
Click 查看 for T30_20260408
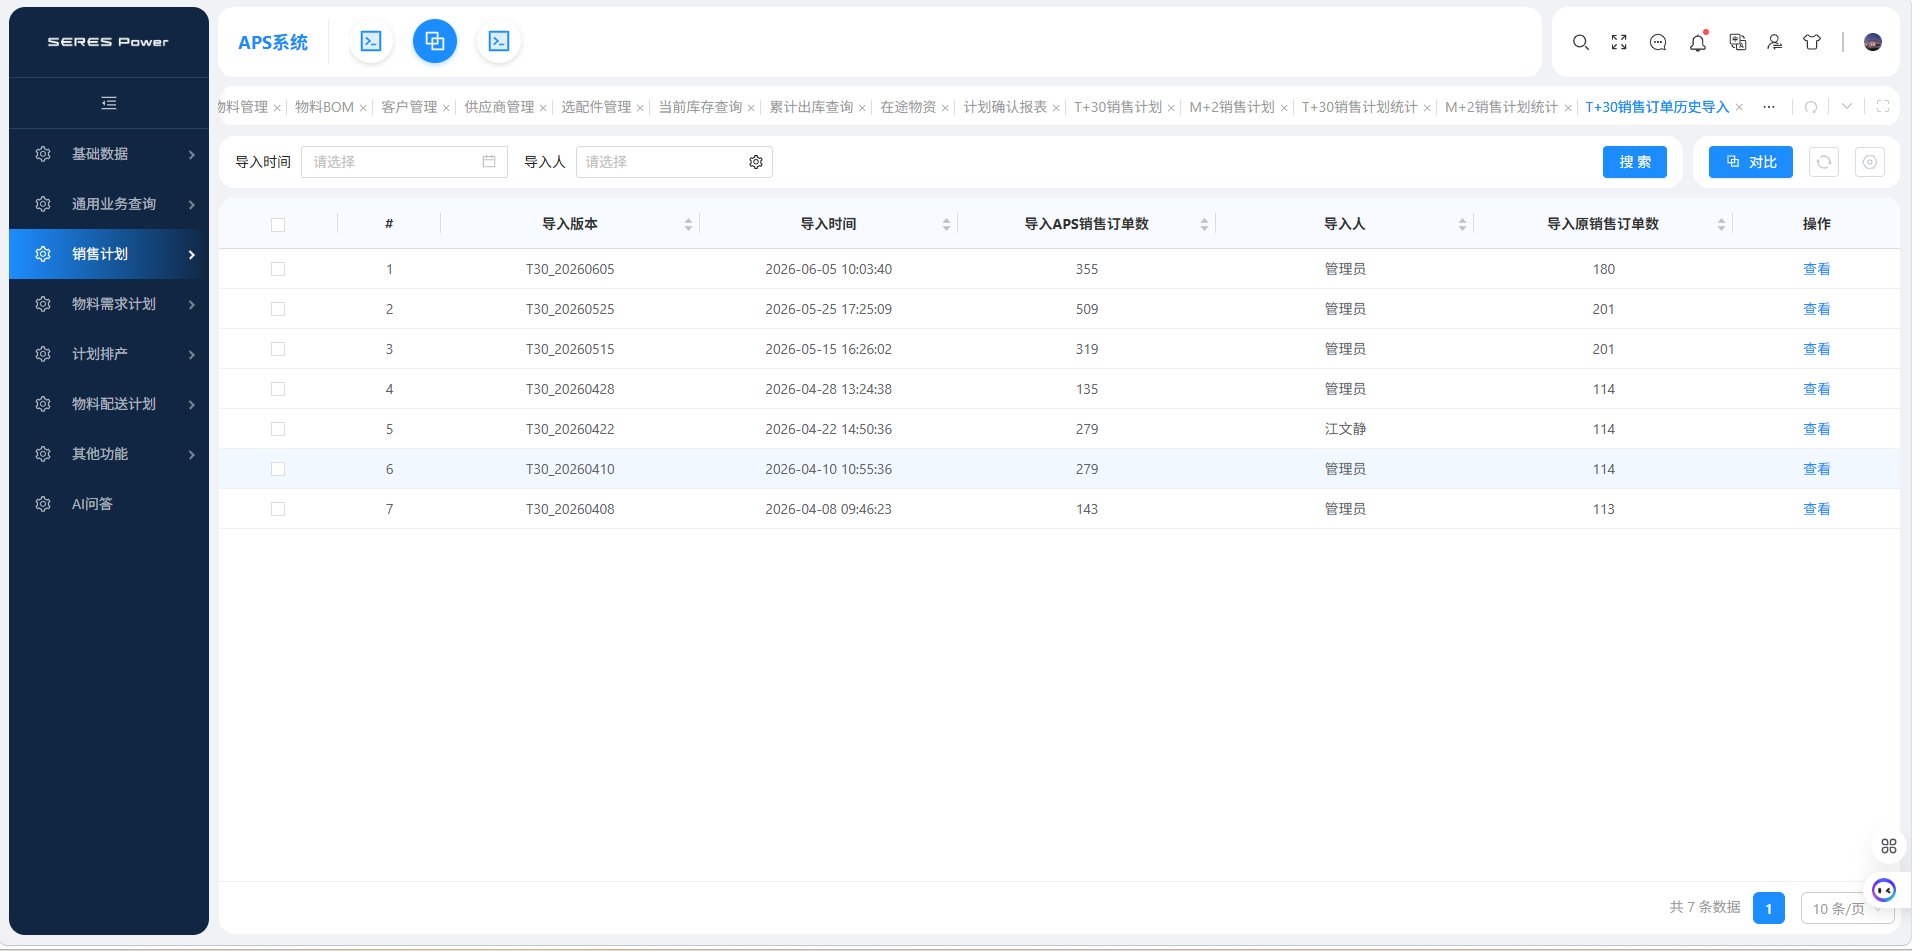click(x=1816, y=509)
